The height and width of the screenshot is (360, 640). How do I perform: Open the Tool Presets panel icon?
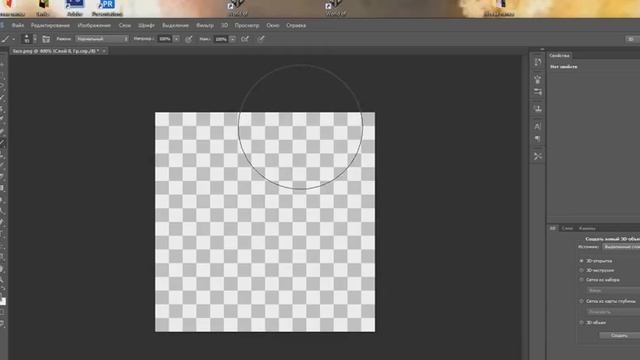538,156
